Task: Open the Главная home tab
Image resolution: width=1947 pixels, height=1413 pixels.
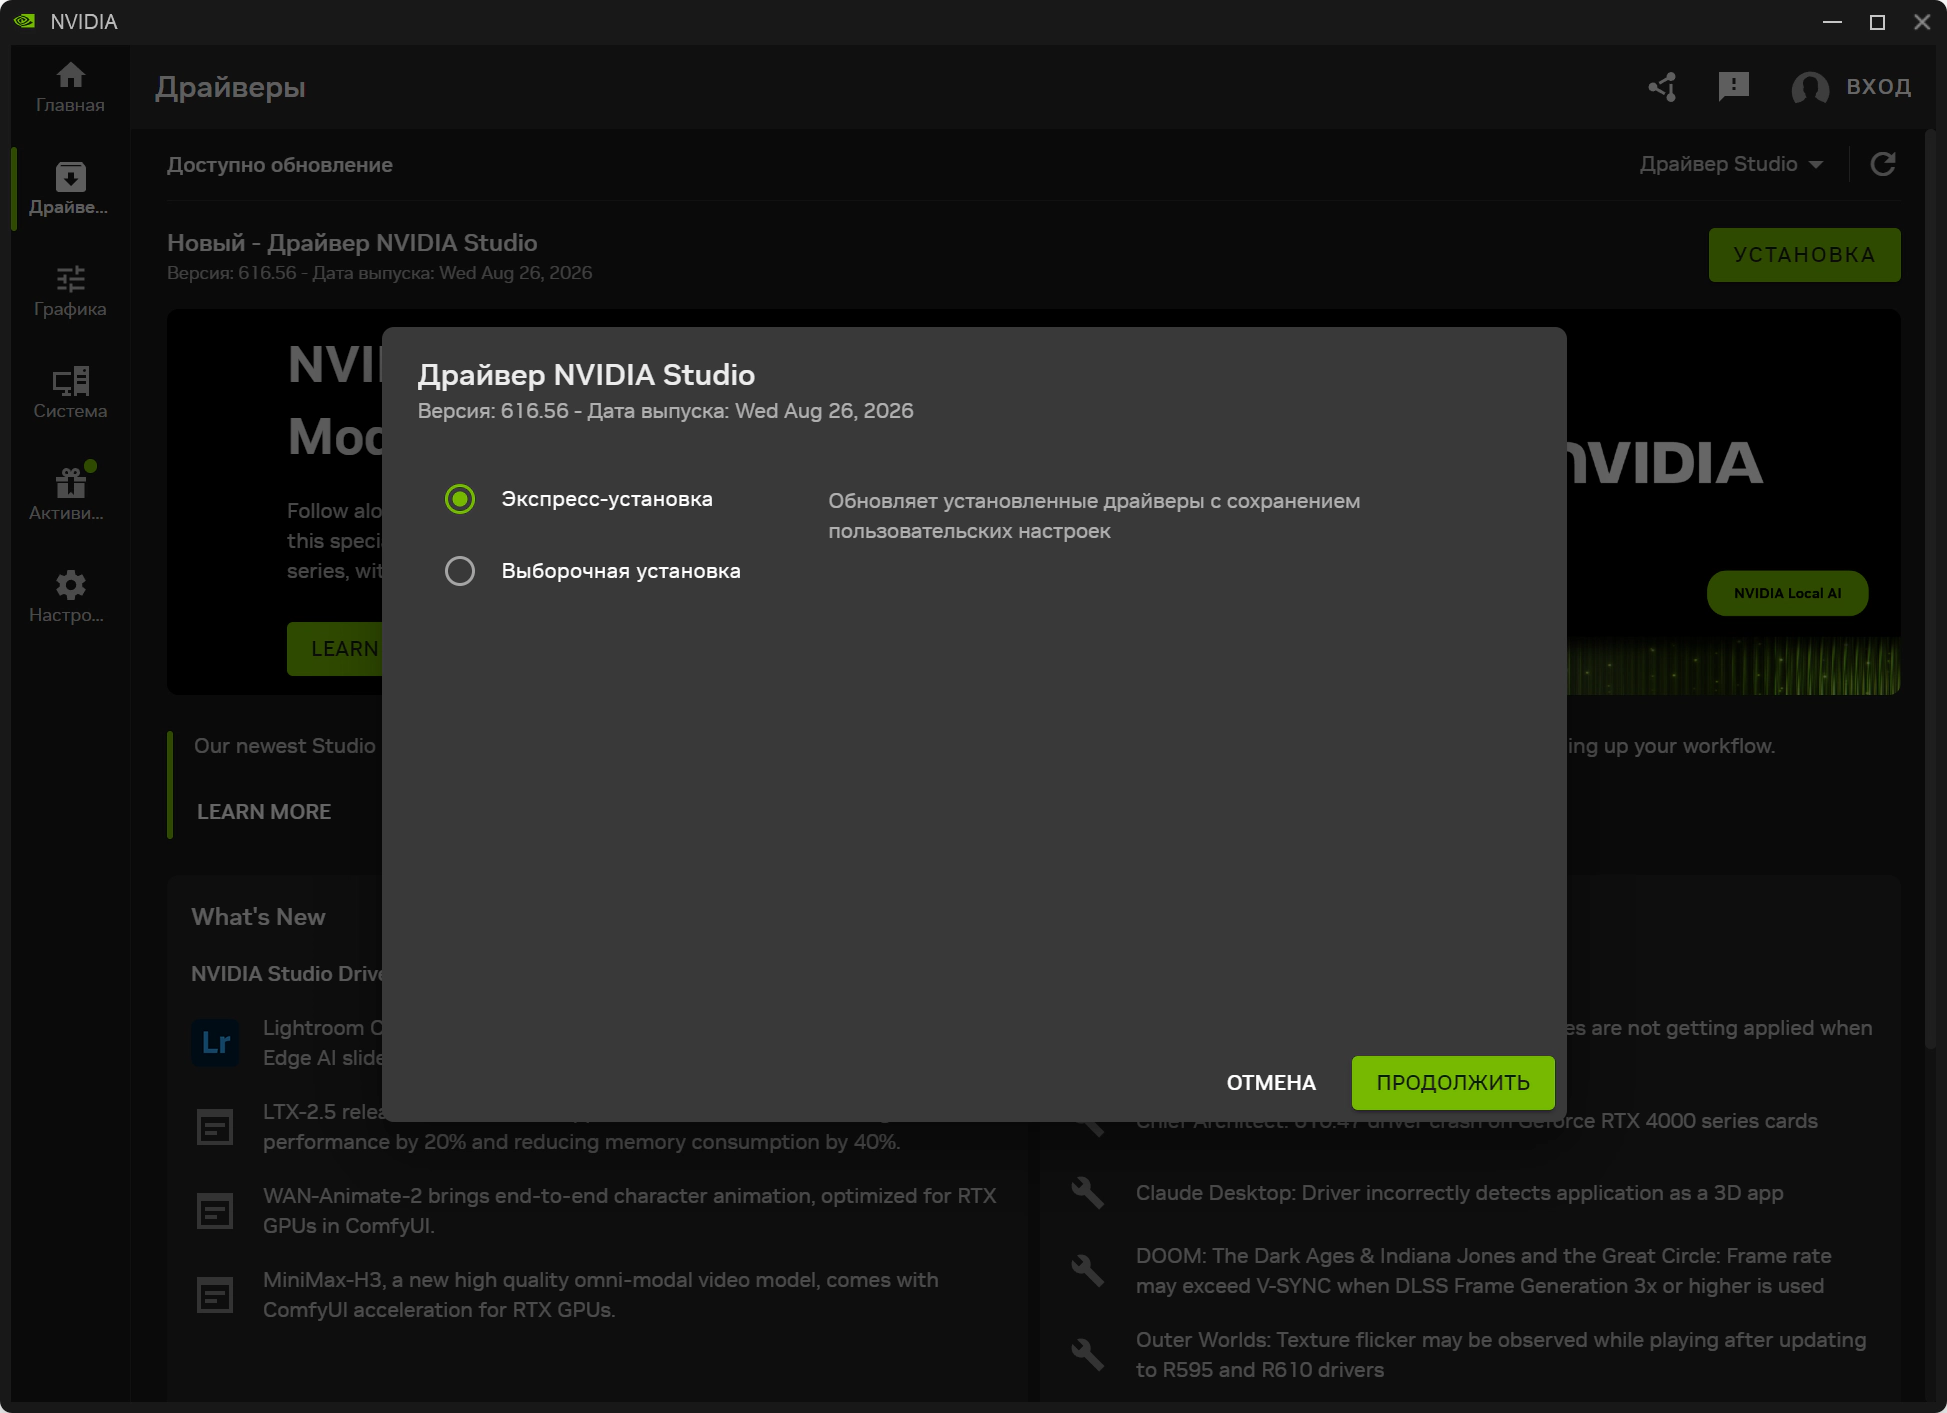Action: tap(70, 88)
